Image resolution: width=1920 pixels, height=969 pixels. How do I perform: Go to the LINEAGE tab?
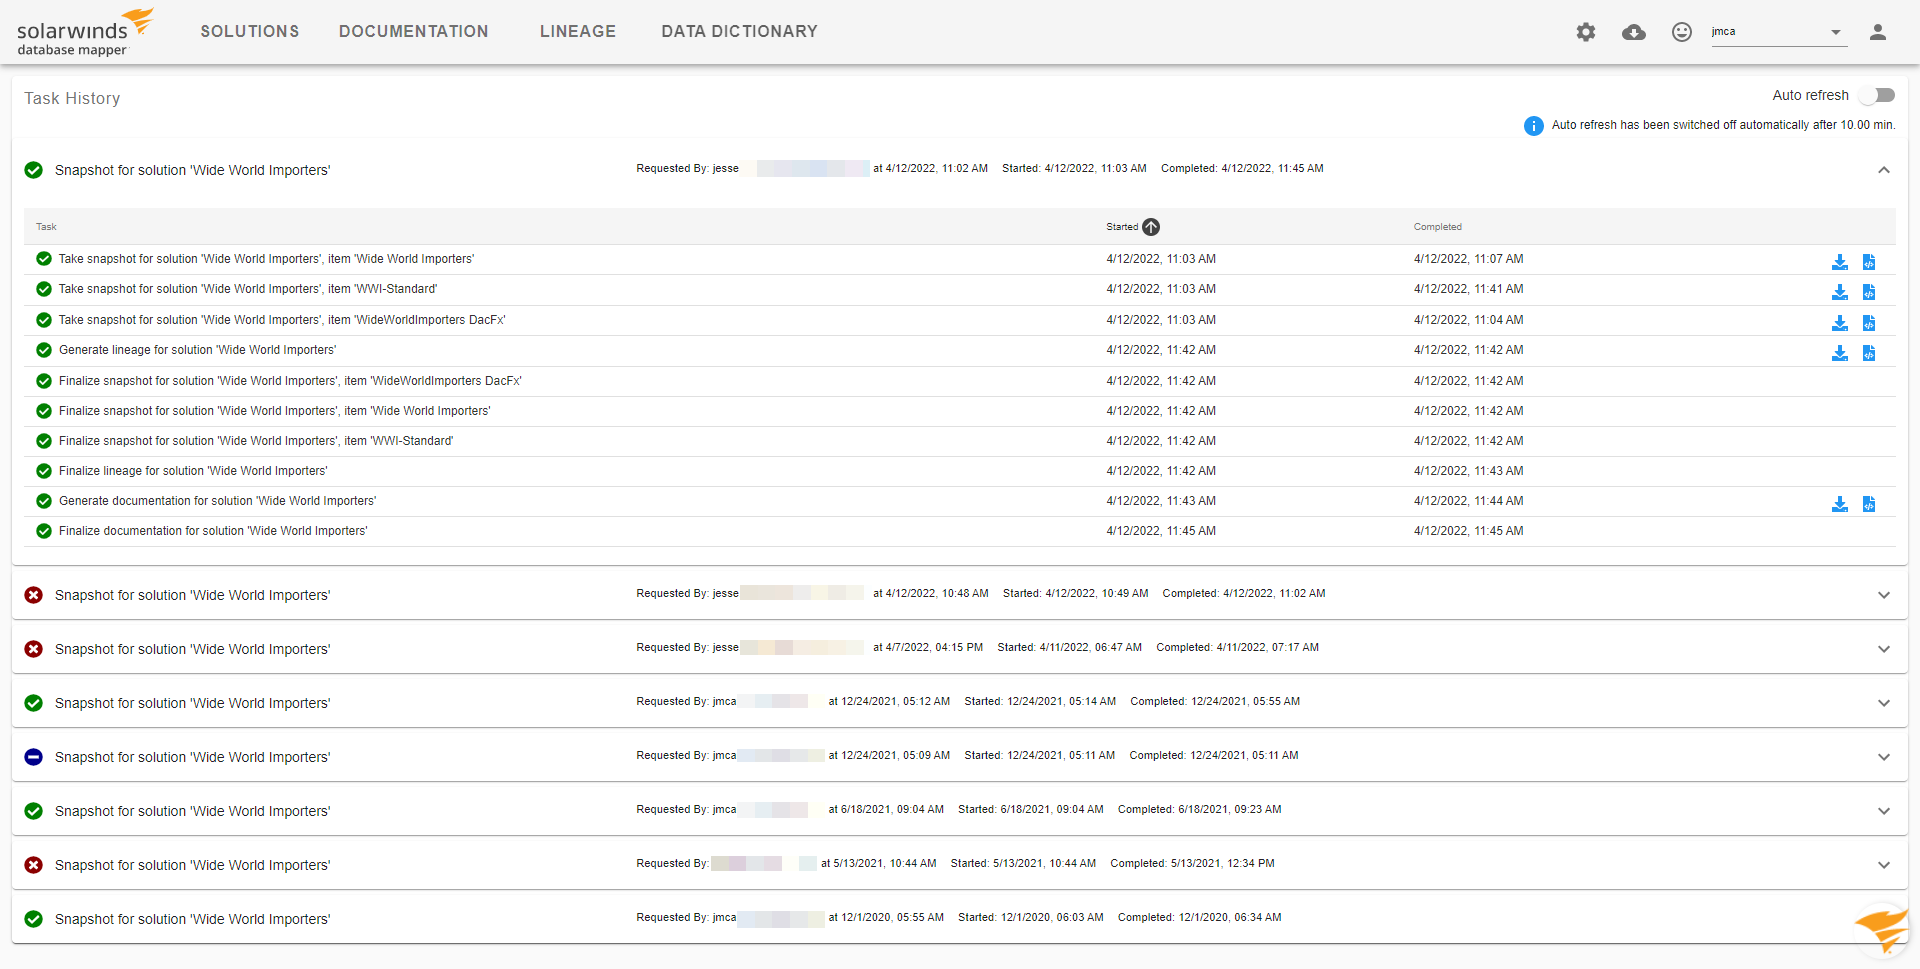(578, 32)
